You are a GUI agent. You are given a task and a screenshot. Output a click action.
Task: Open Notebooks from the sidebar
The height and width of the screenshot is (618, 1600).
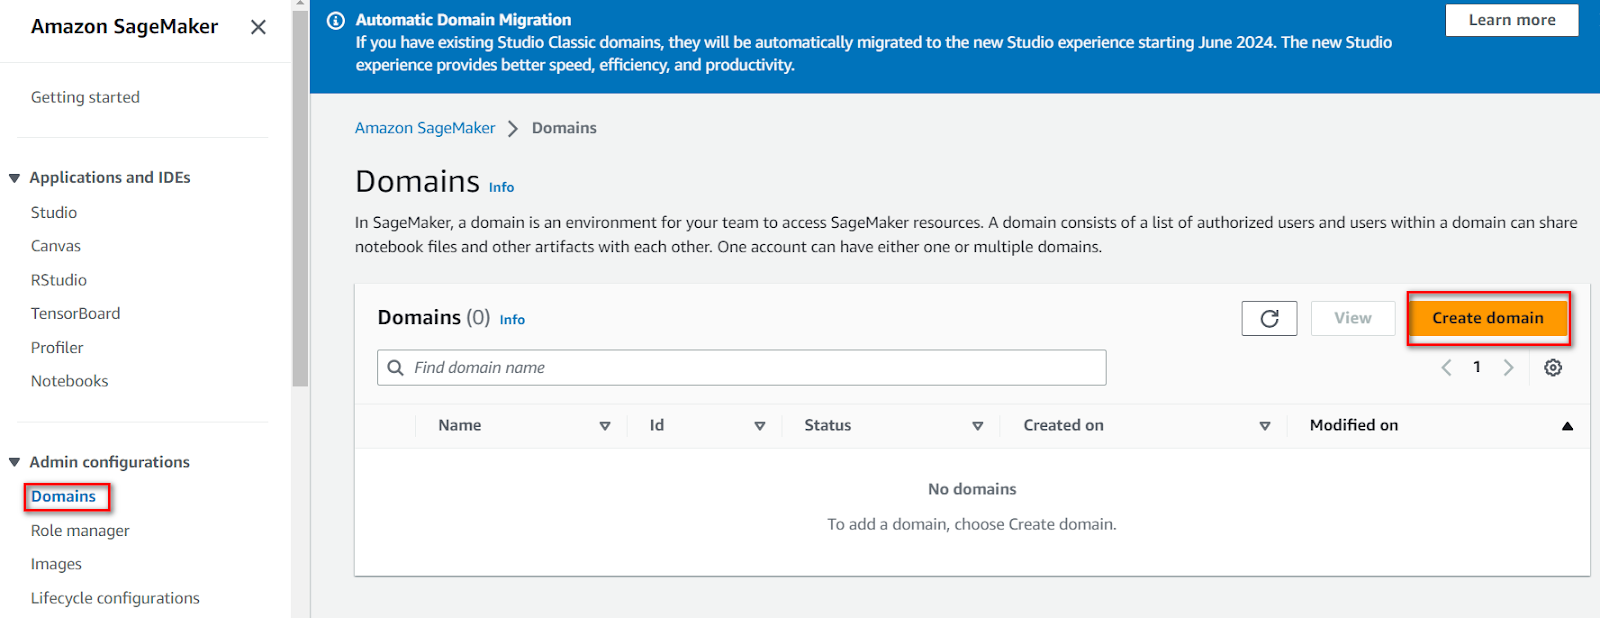pos(69,381)
